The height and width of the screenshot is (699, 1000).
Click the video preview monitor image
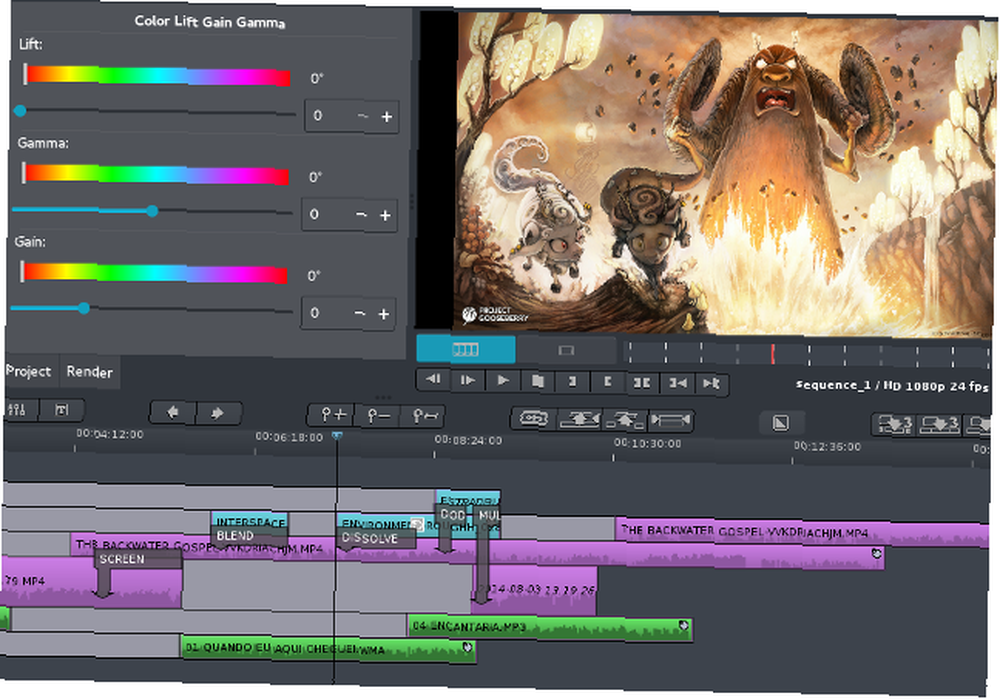click(x=723, y=173)
